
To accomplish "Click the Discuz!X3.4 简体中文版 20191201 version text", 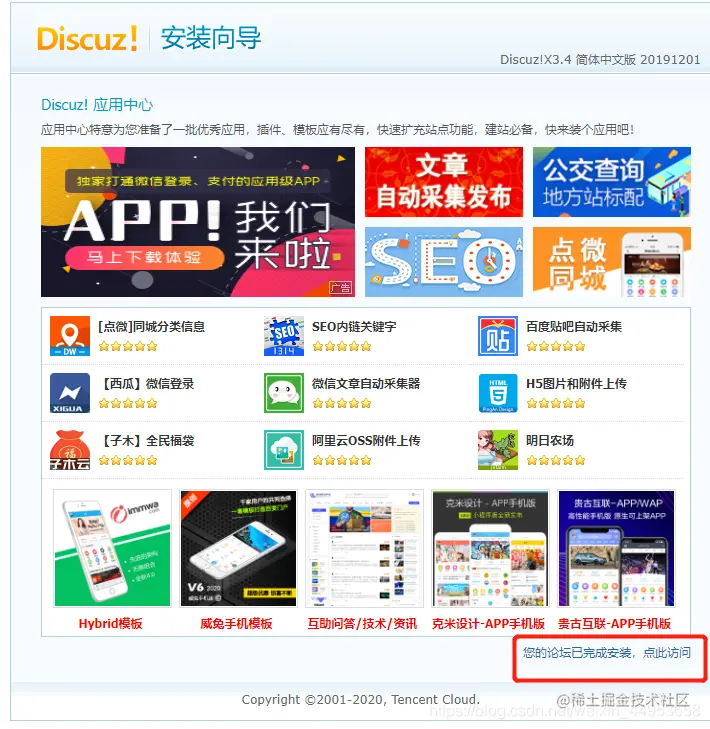I will point(600,60).
